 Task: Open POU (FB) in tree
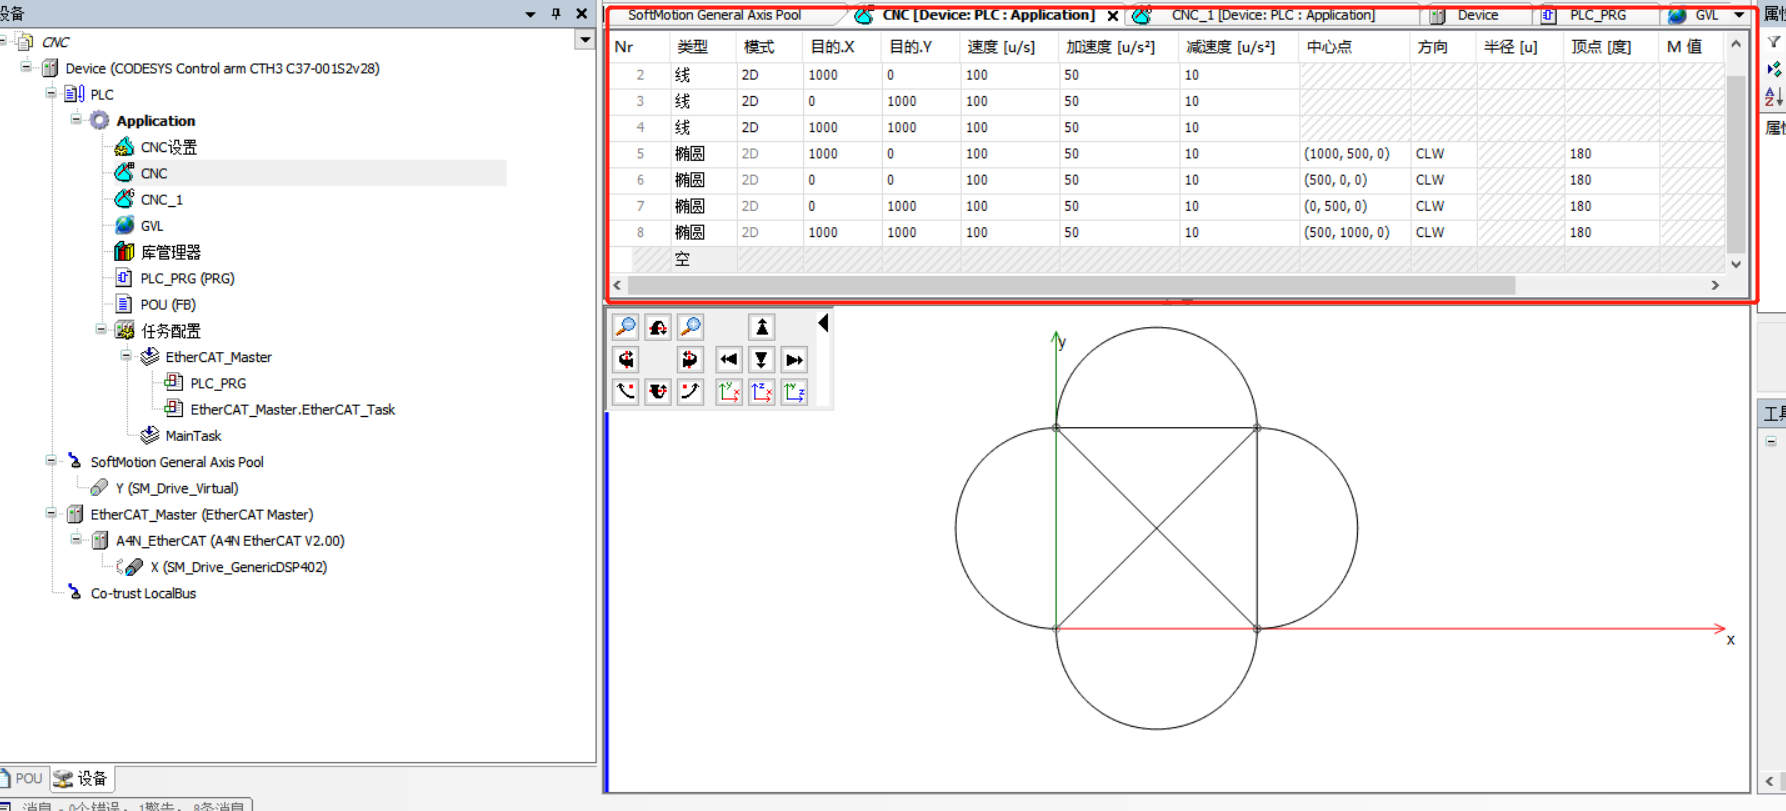[168, 304]
